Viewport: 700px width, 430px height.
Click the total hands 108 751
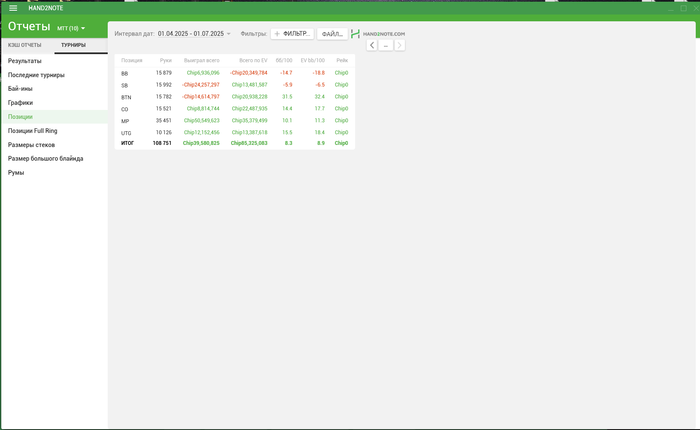click(x=162, y=143)
